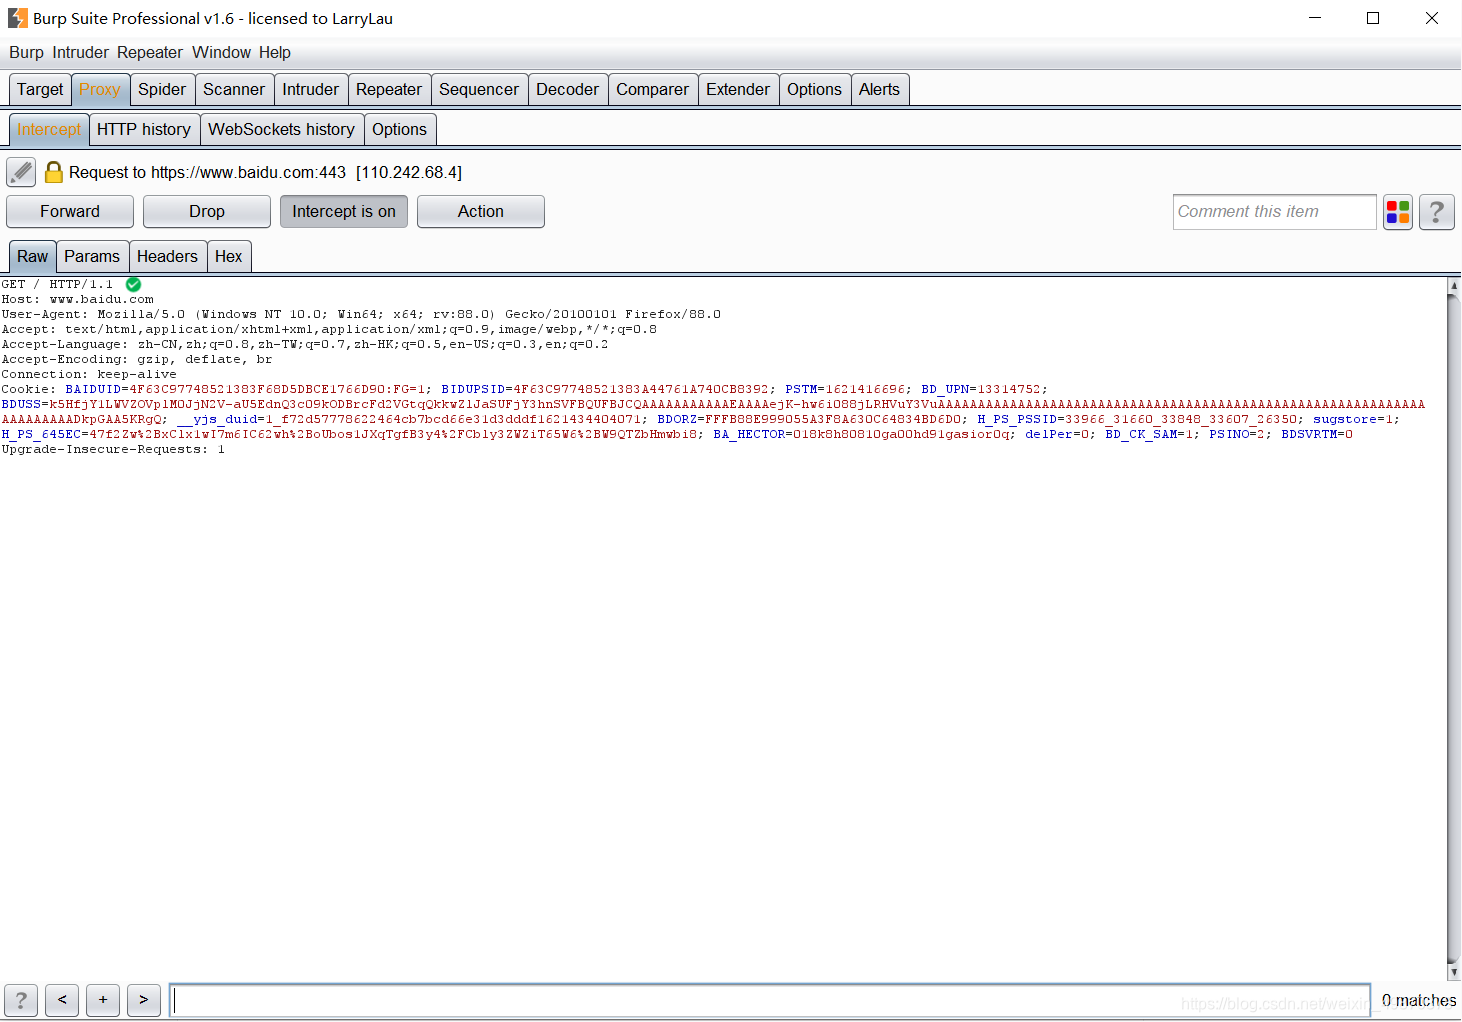The width and height of the screenshot is (1462, 1022).
Task: Open the main Options tab
Action: [815, 89]
